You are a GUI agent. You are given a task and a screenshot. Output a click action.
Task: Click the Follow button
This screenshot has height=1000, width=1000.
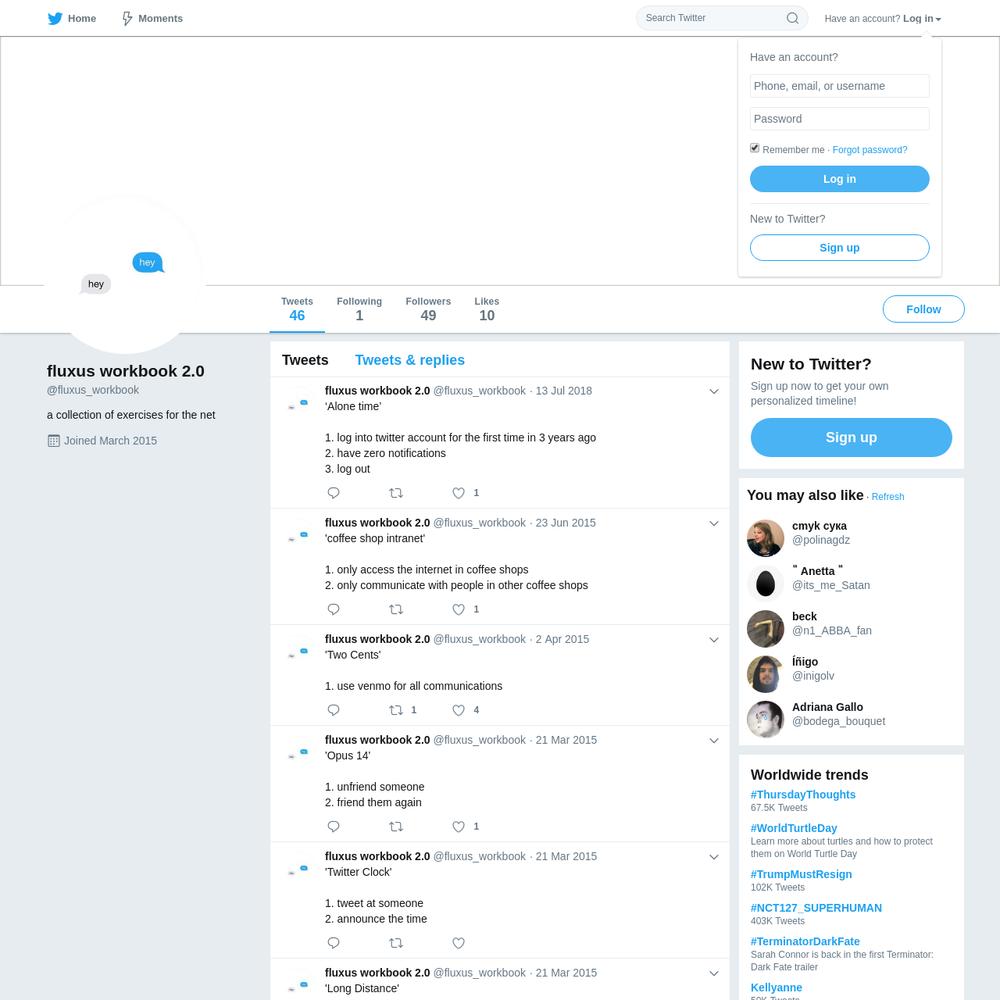[923, 309]
